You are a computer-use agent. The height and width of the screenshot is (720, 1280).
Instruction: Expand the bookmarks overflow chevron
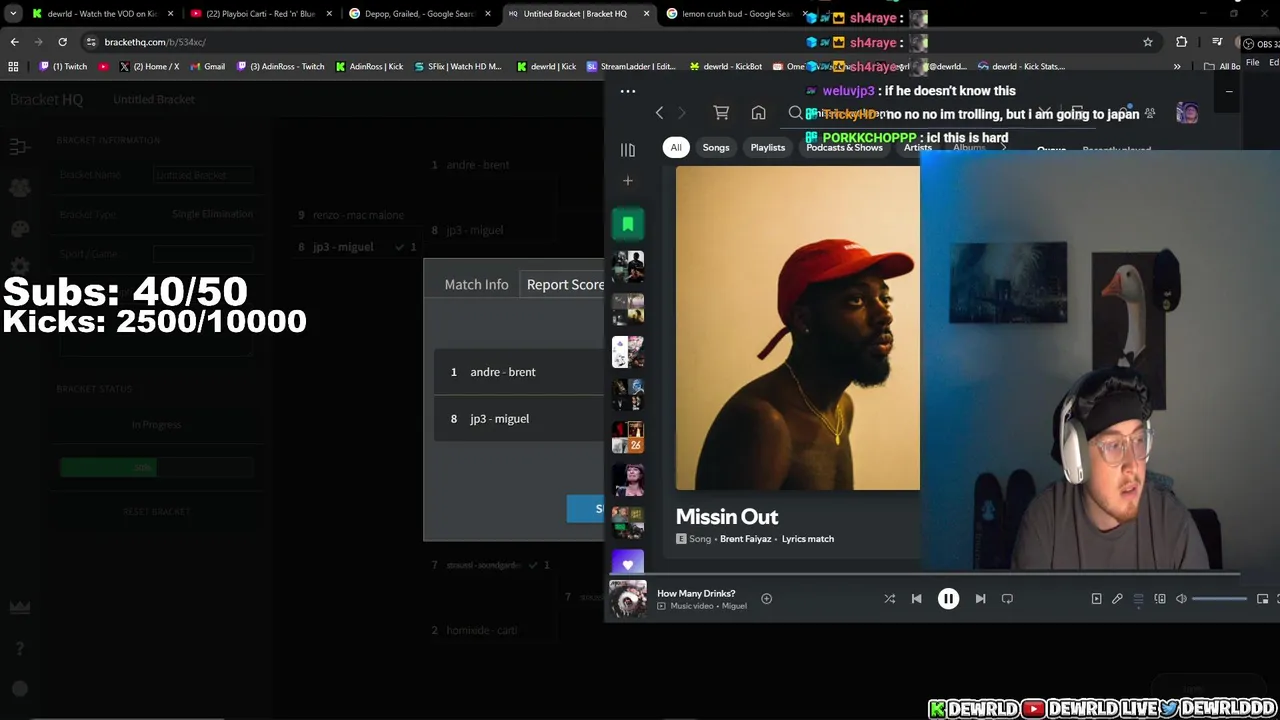(1177, 67)
